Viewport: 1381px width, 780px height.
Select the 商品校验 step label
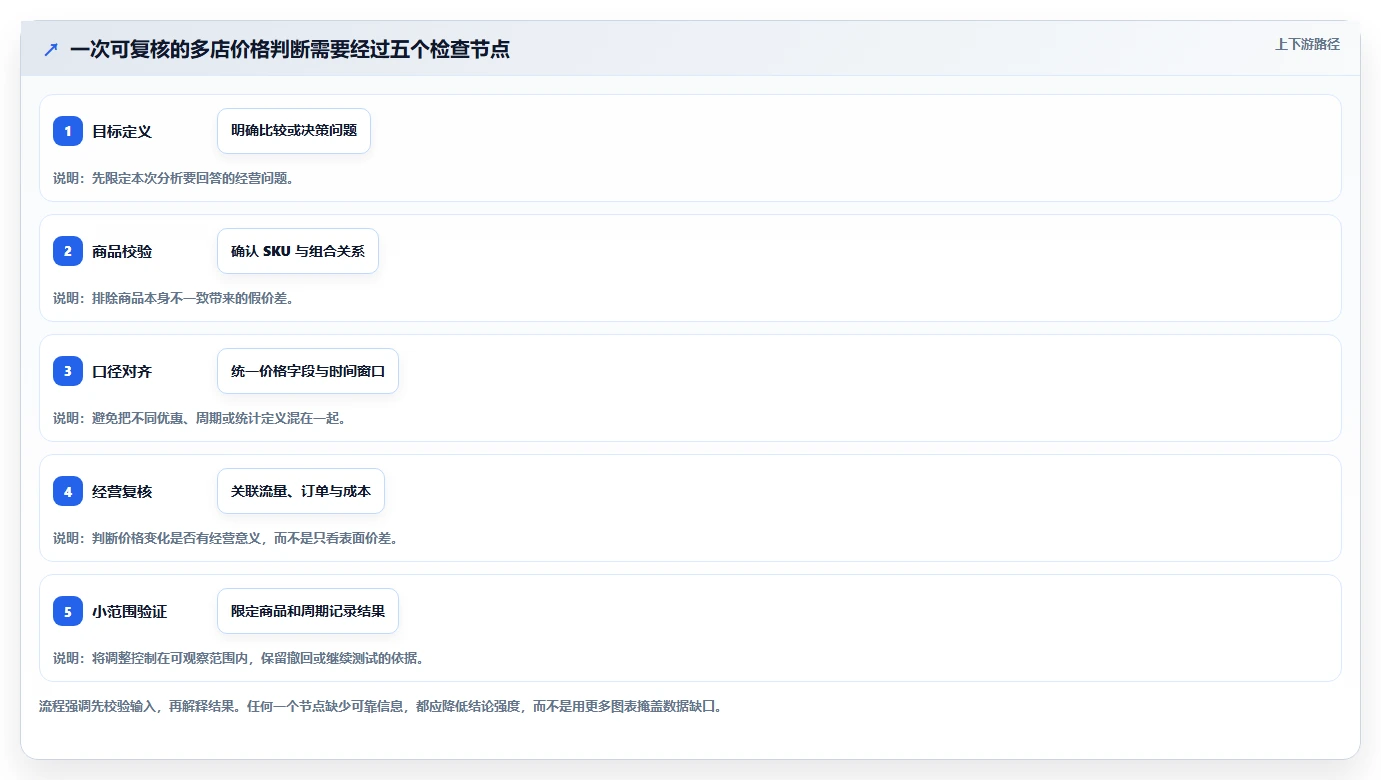[122, 251]
